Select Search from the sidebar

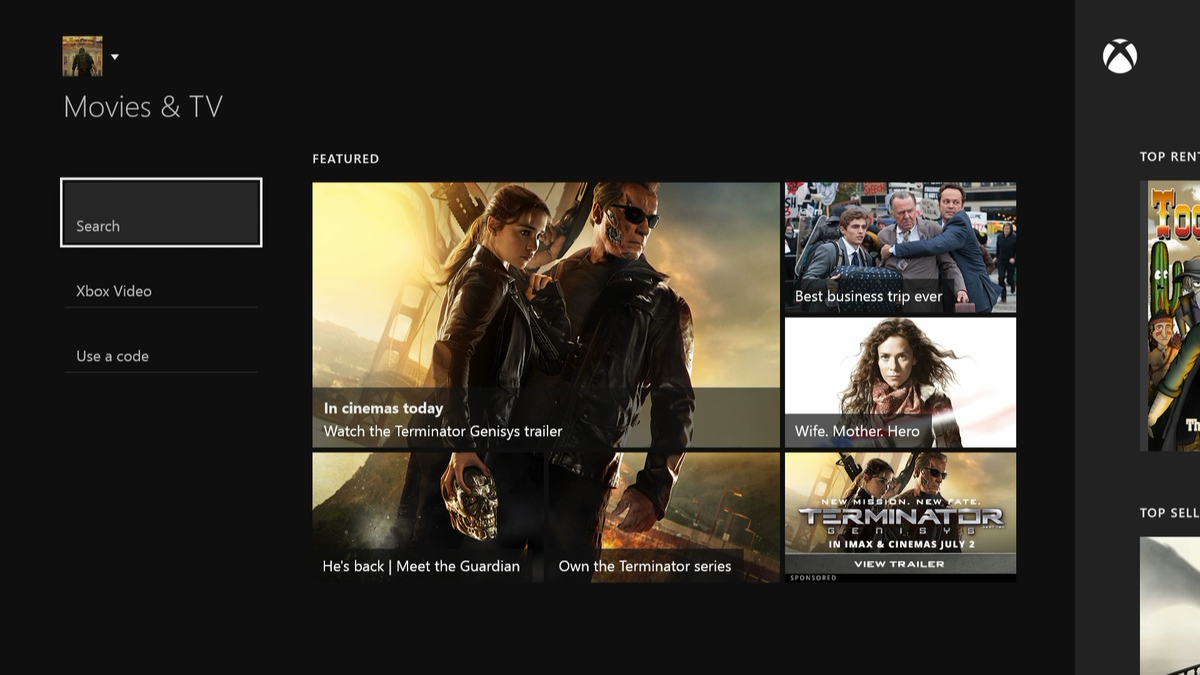[x=160, y=212]
